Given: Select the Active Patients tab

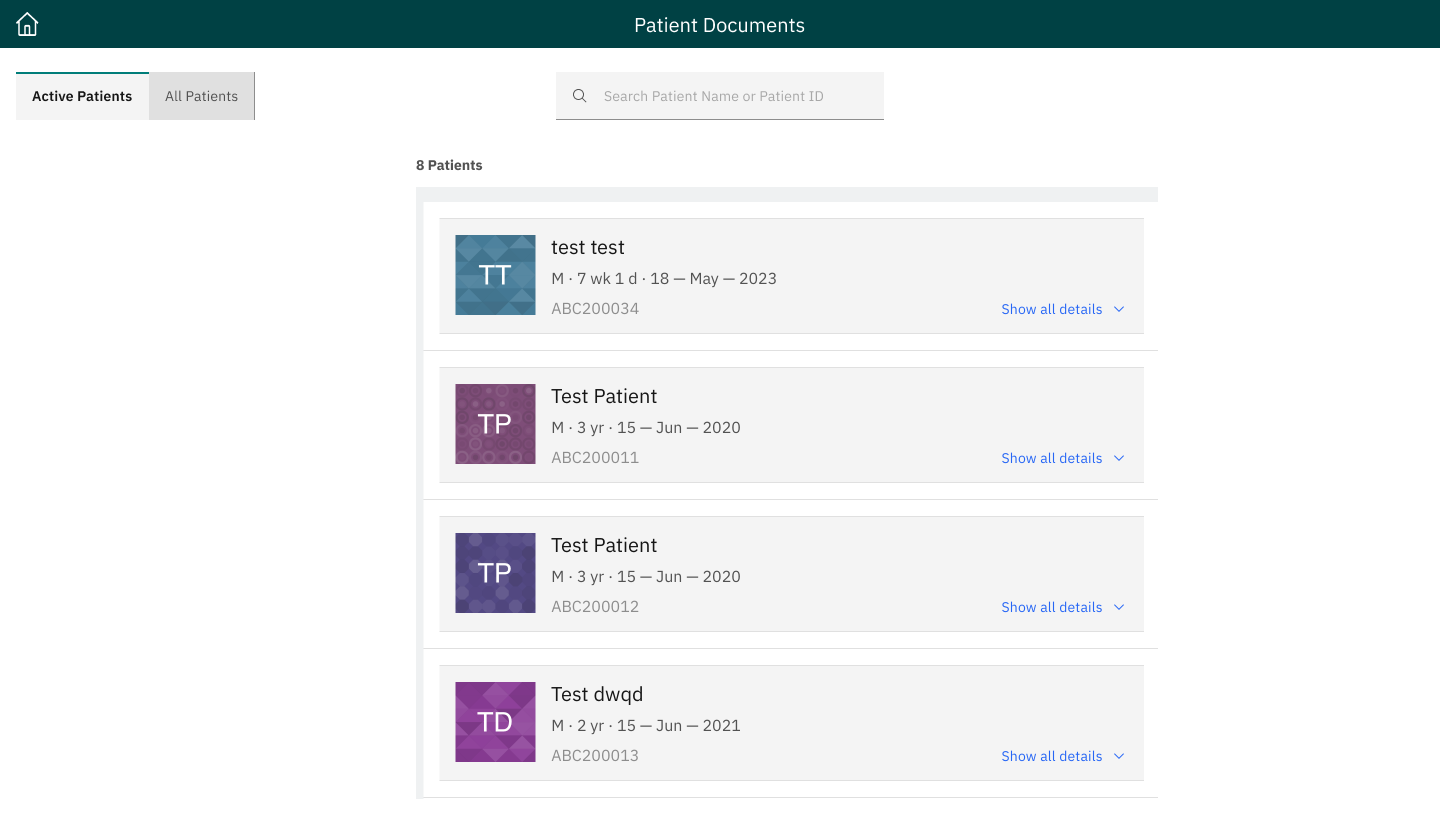Looking at the screenshot, I should [x=82, y=95].
